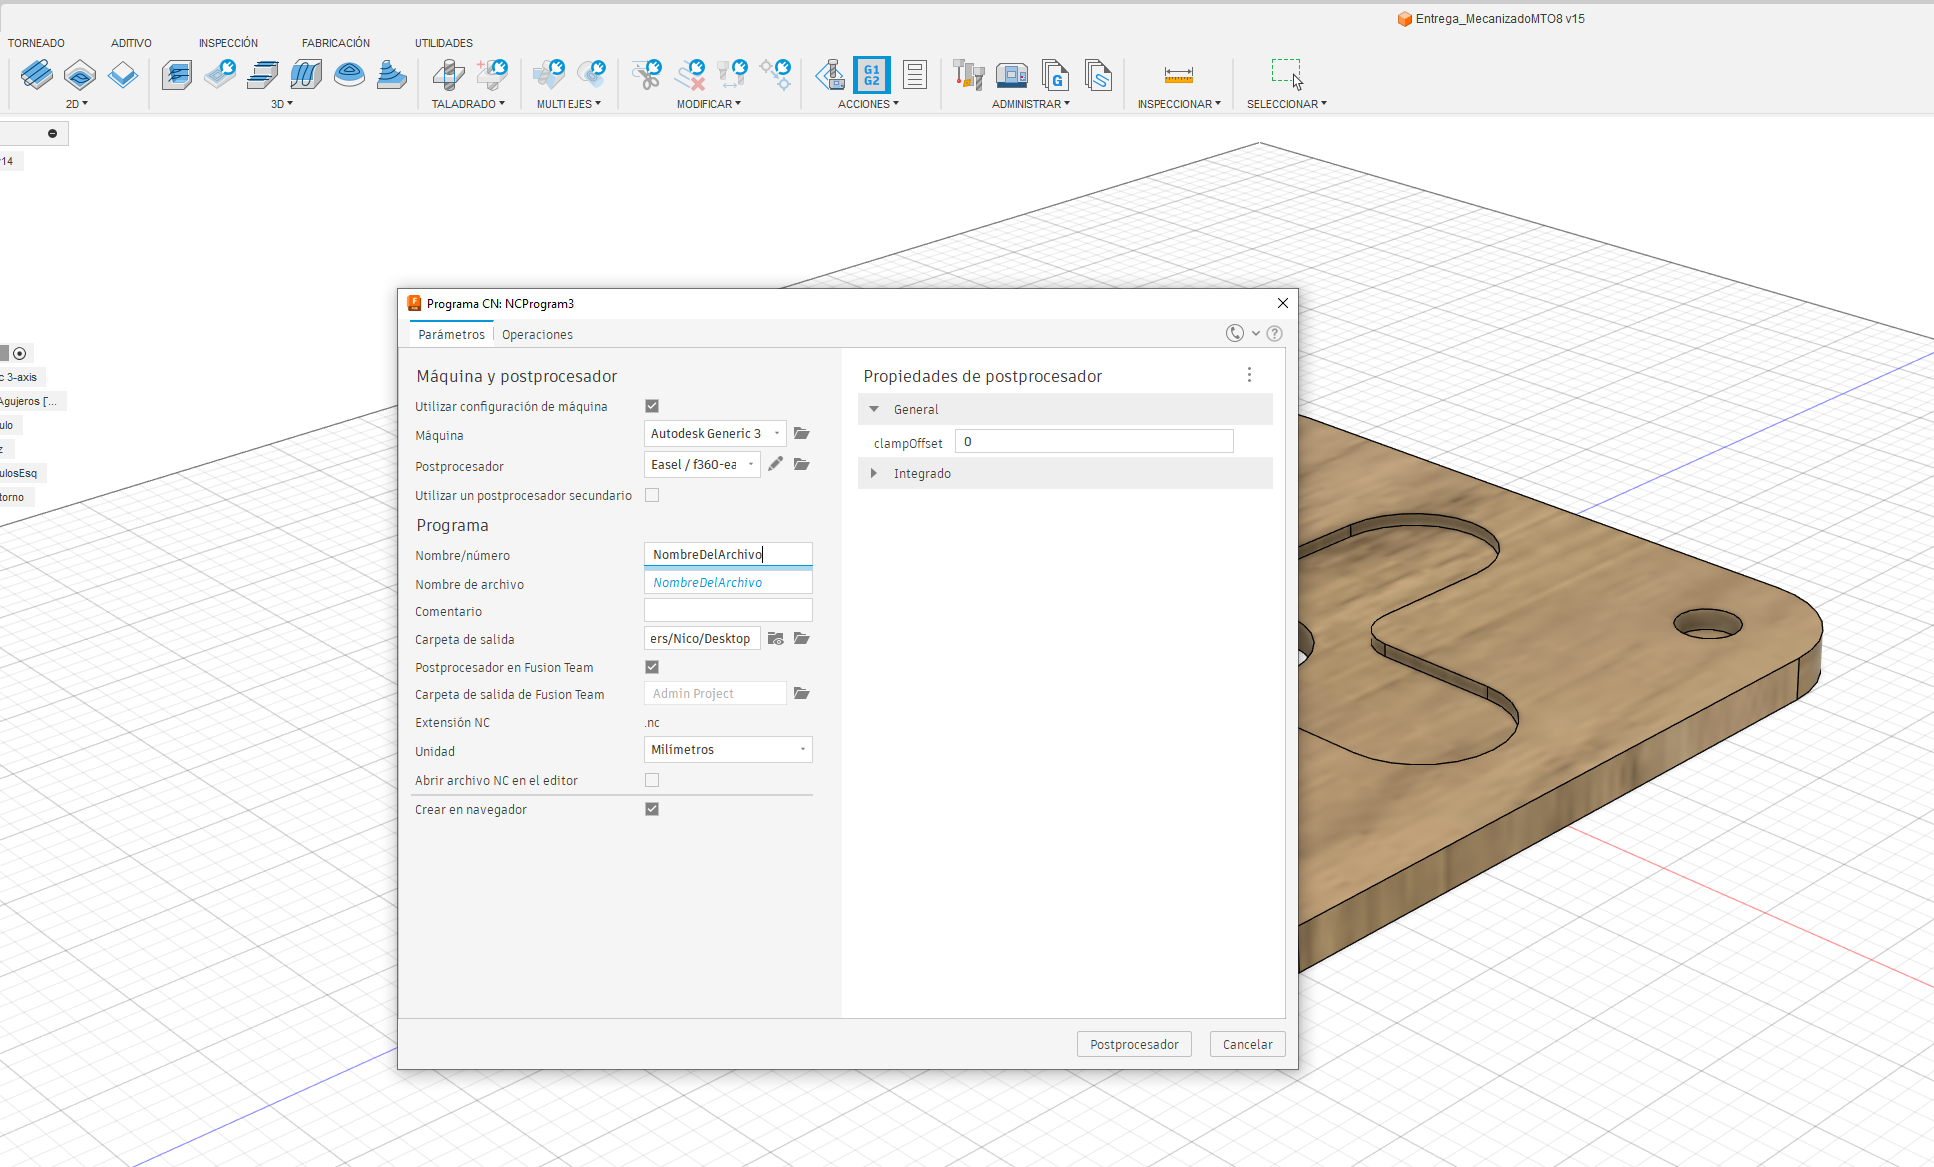
Task: Click the scissors trim icon in Modificar
Action: (x=647, y=75)
